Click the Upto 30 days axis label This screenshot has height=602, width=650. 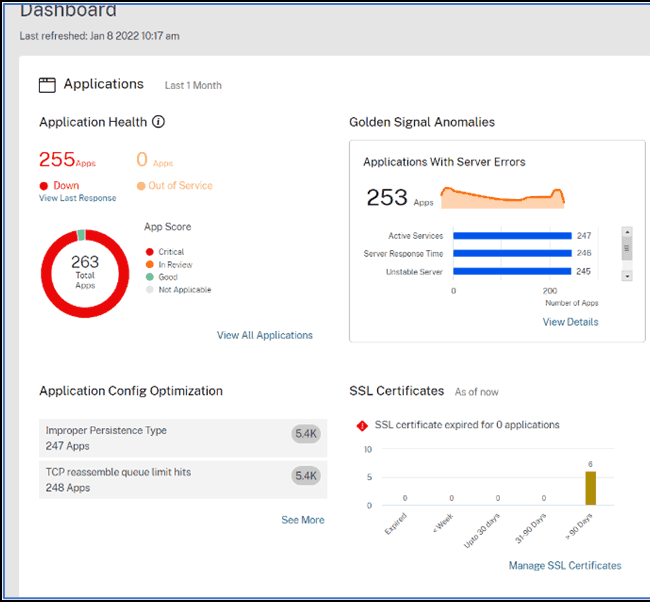click(482, 531)
